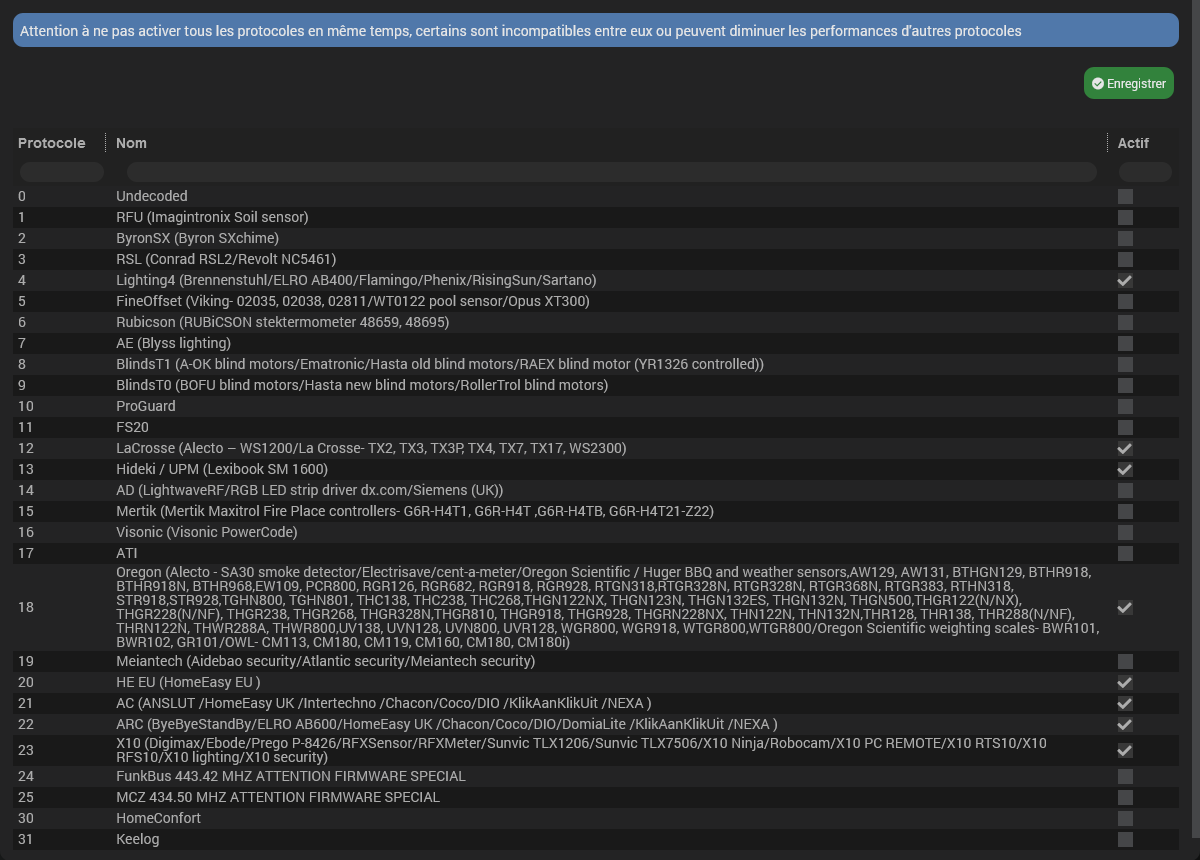Click protocol number 18 cell

pyautogui.click(x=26, y=607)
